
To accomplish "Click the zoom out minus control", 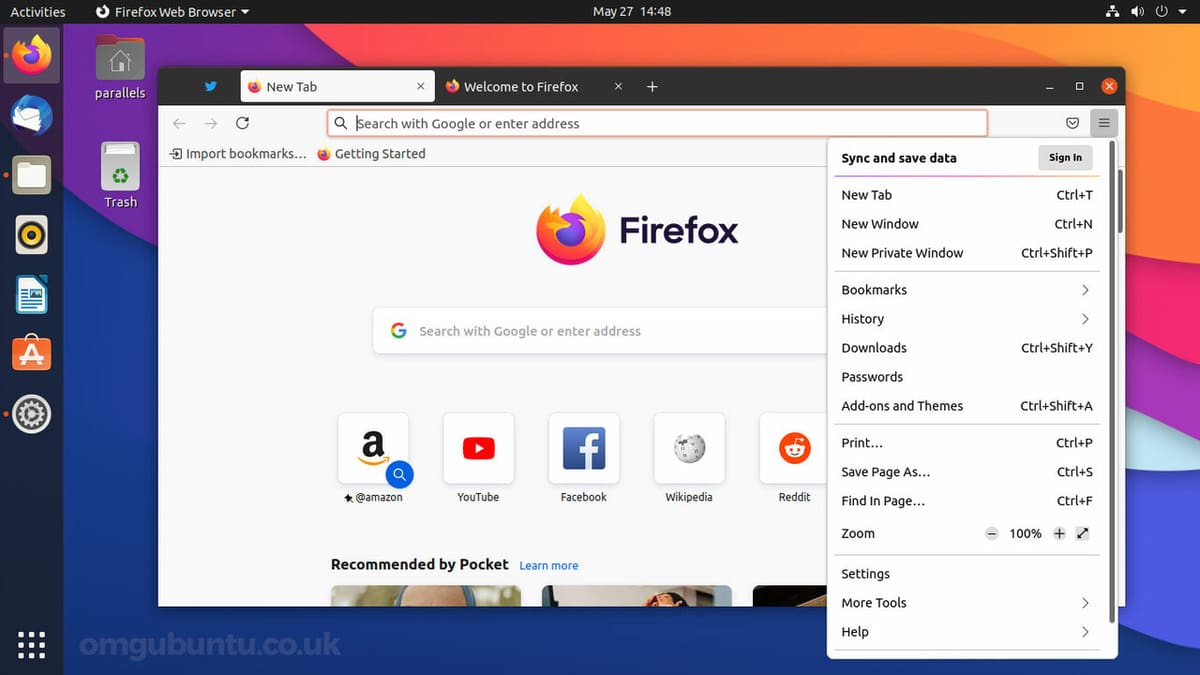I will click(x=991, y=533).
